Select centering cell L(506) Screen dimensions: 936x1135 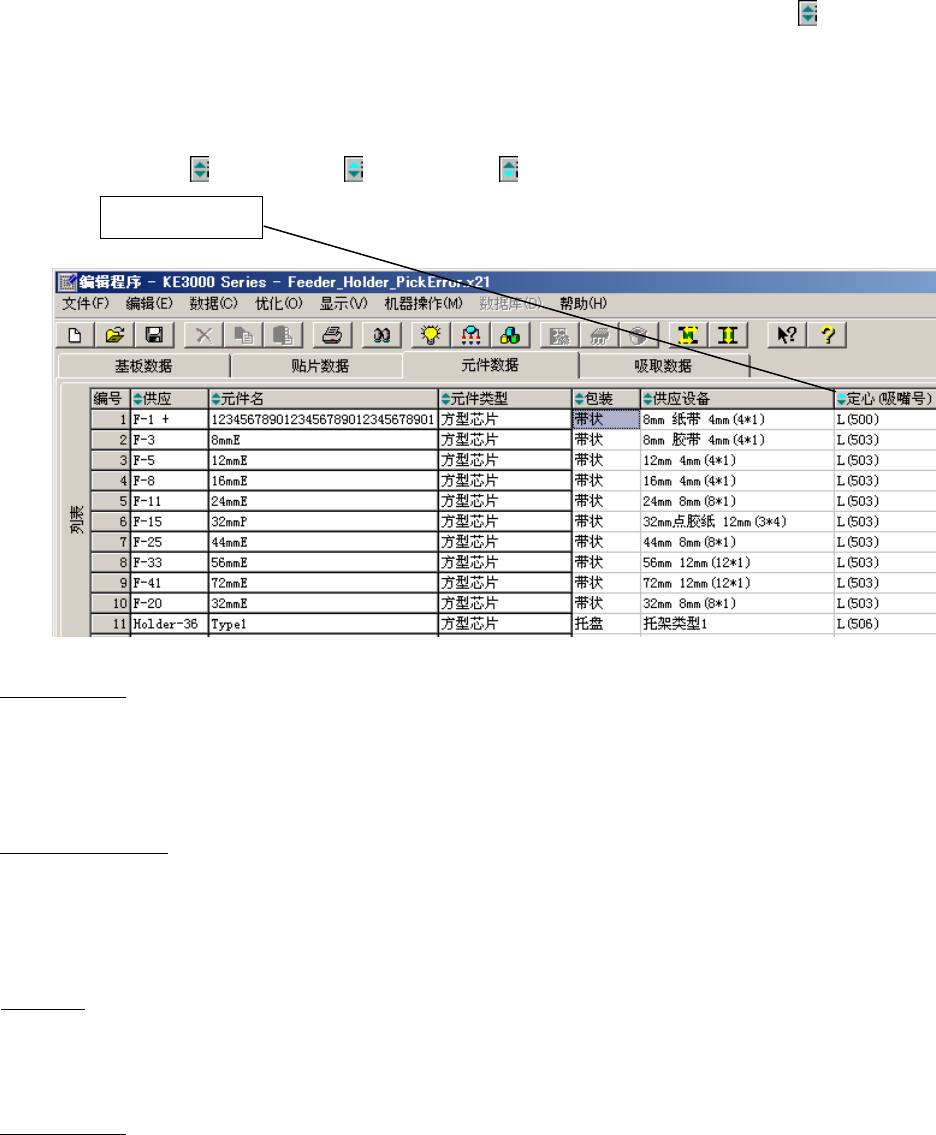pyautogui.click(x=885, y=623)
